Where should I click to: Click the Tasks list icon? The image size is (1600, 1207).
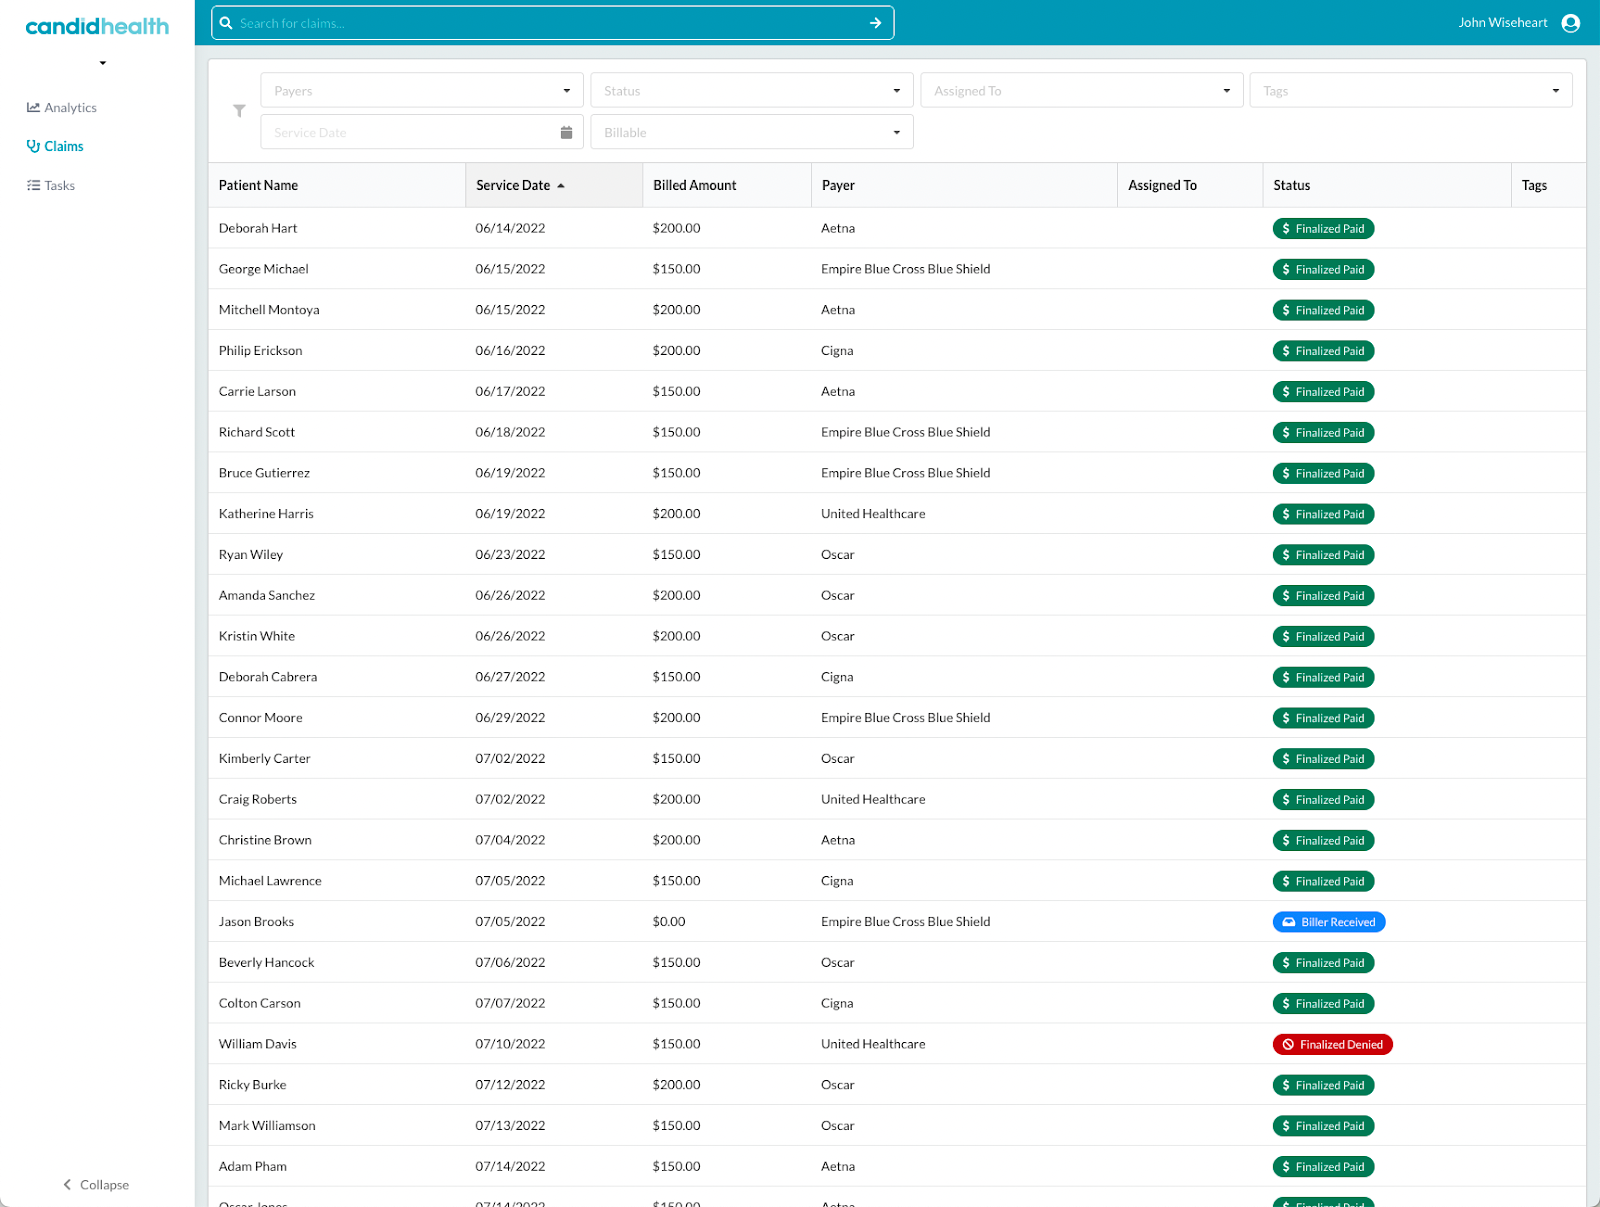(x=33, y=185)
